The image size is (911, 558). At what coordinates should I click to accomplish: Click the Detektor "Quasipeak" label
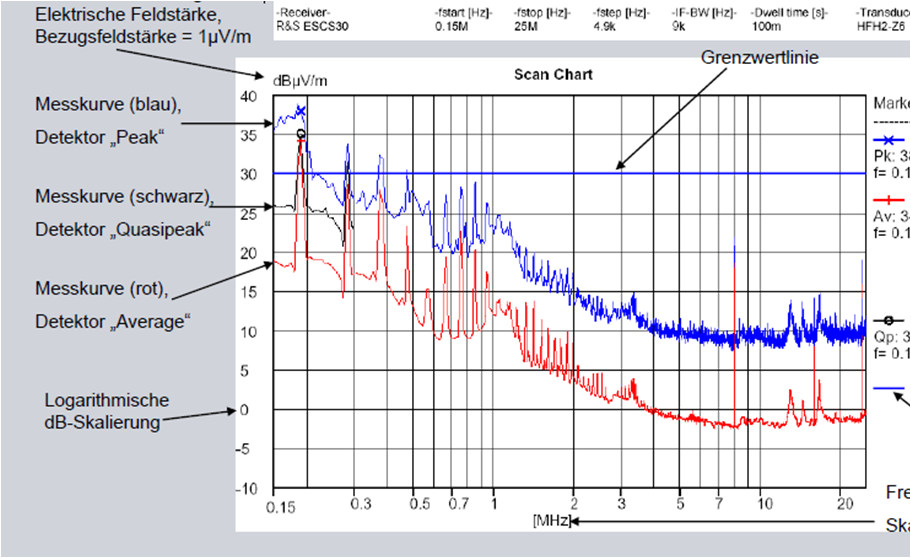click(123, 229)
